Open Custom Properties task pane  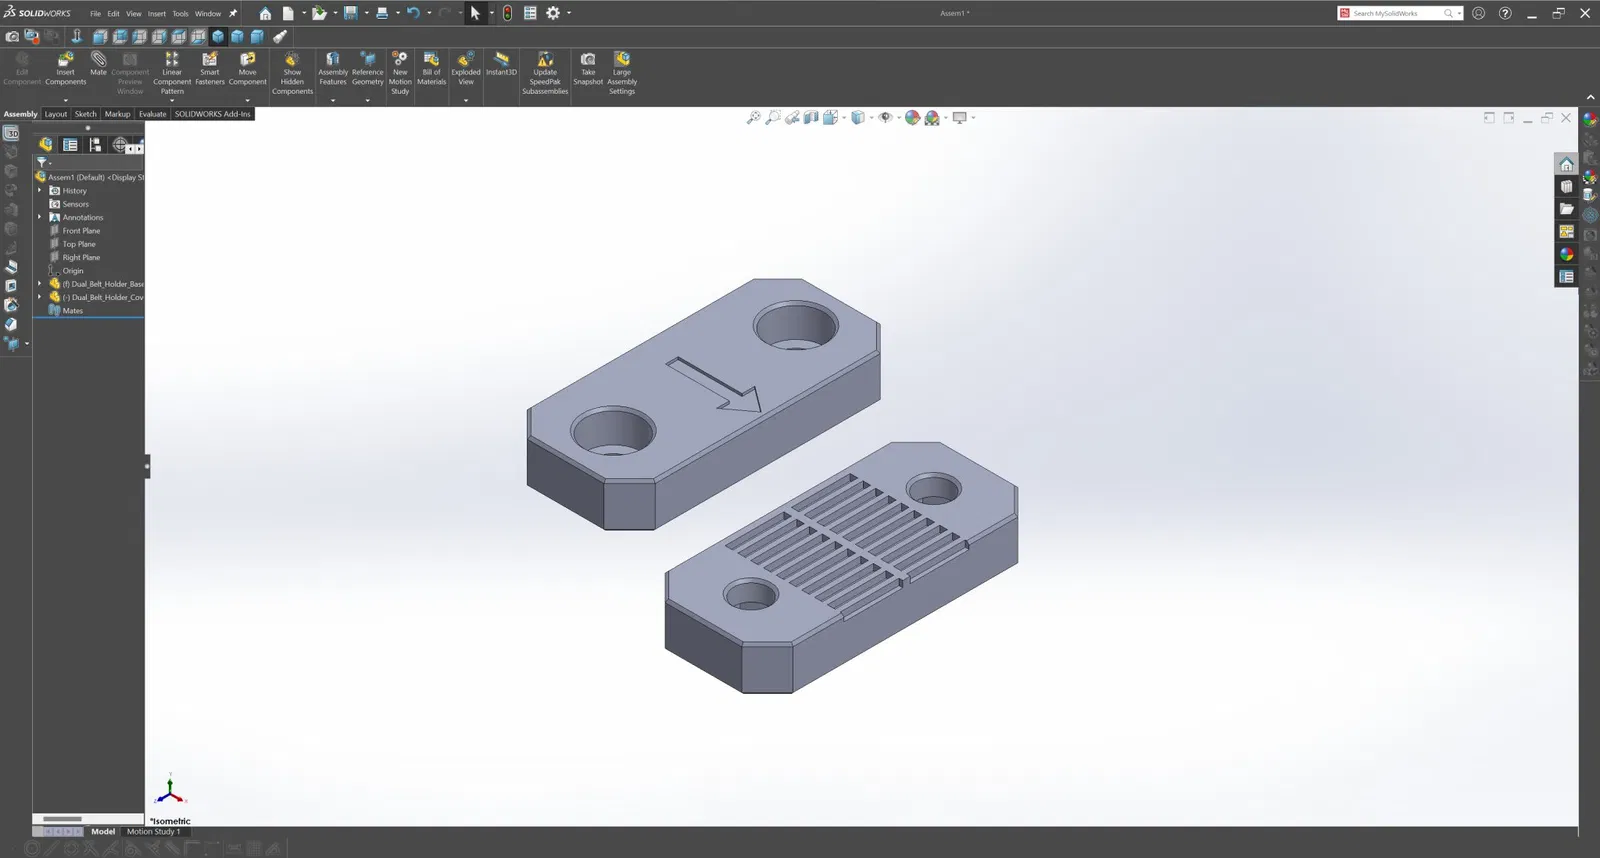[x=1567, y=277]
